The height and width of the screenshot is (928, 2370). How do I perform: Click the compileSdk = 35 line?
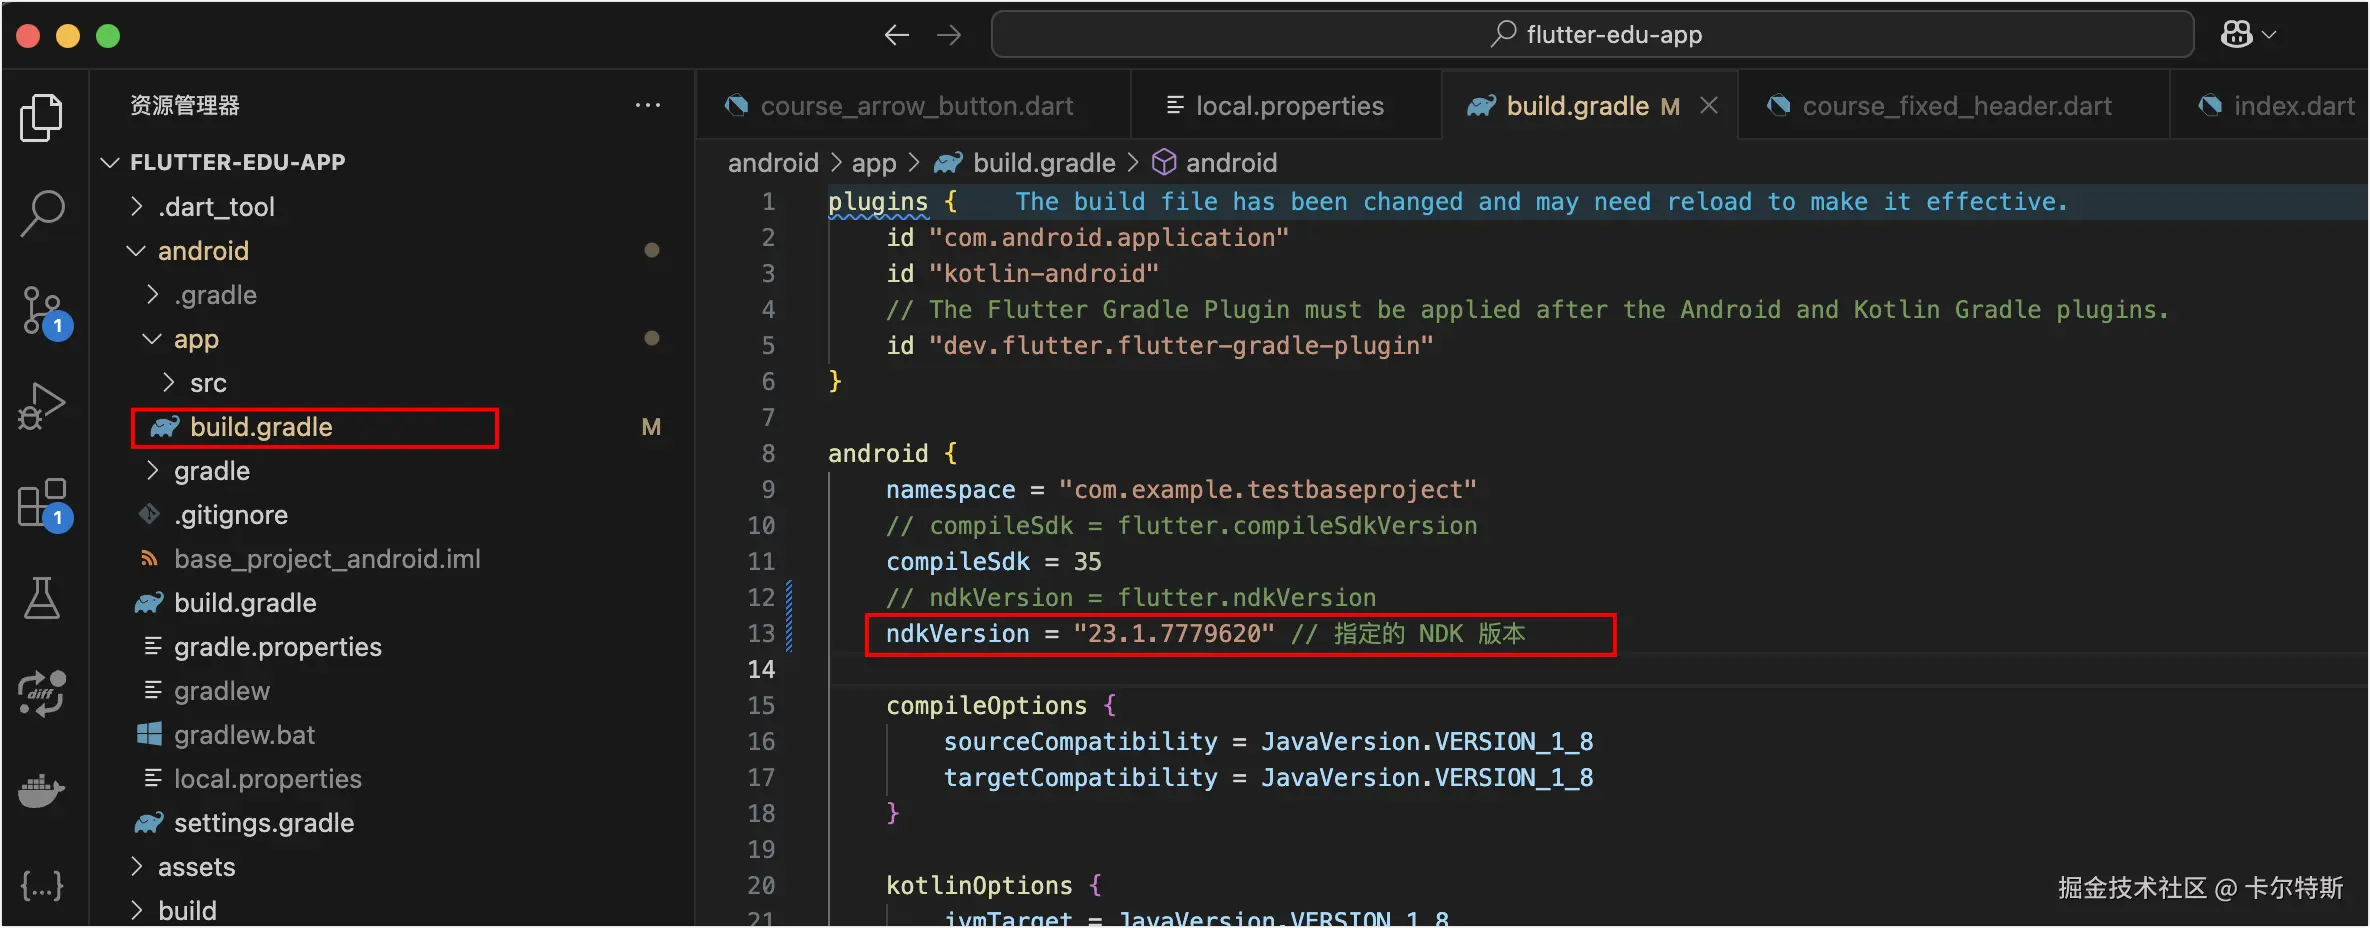tap(993, 562)
